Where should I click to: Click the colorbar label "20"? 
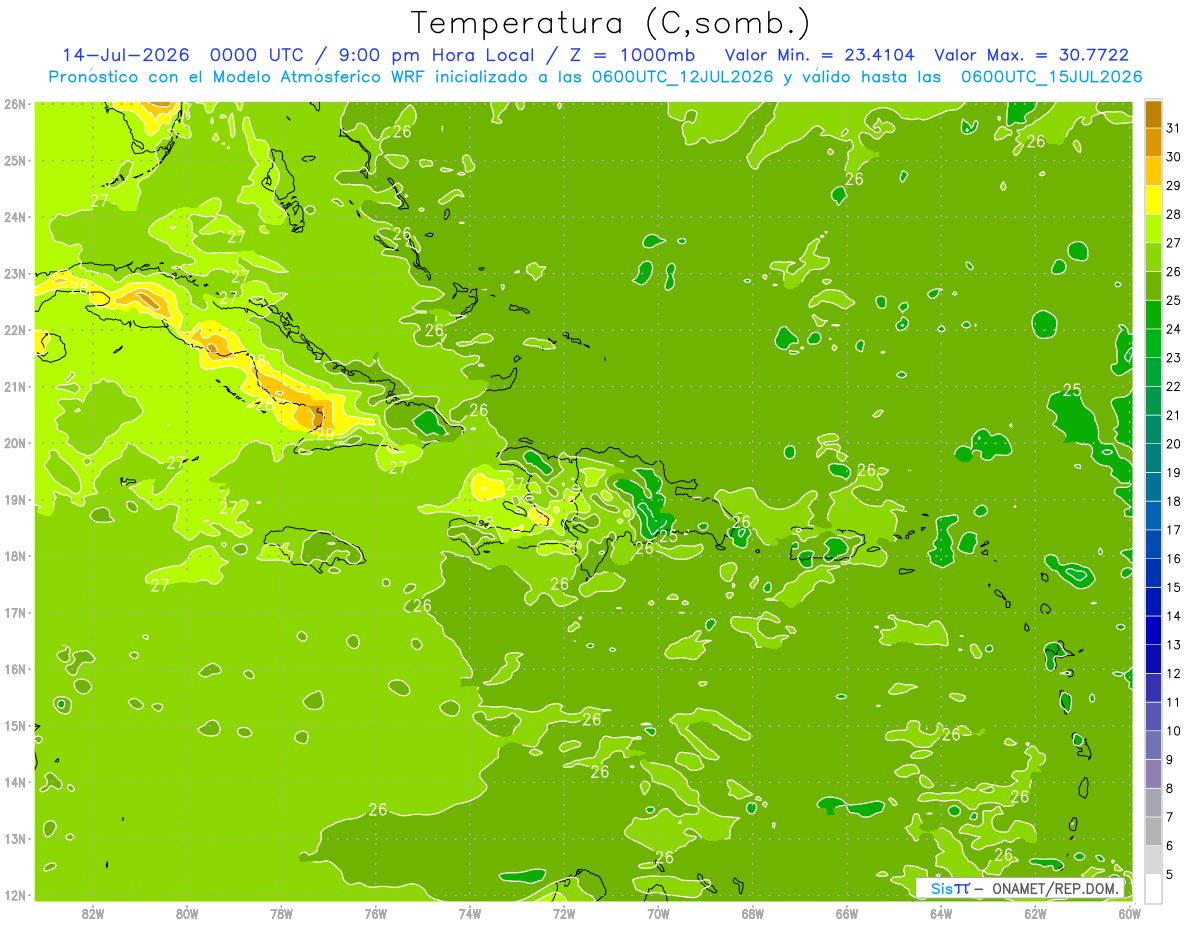click(1173, 444)
